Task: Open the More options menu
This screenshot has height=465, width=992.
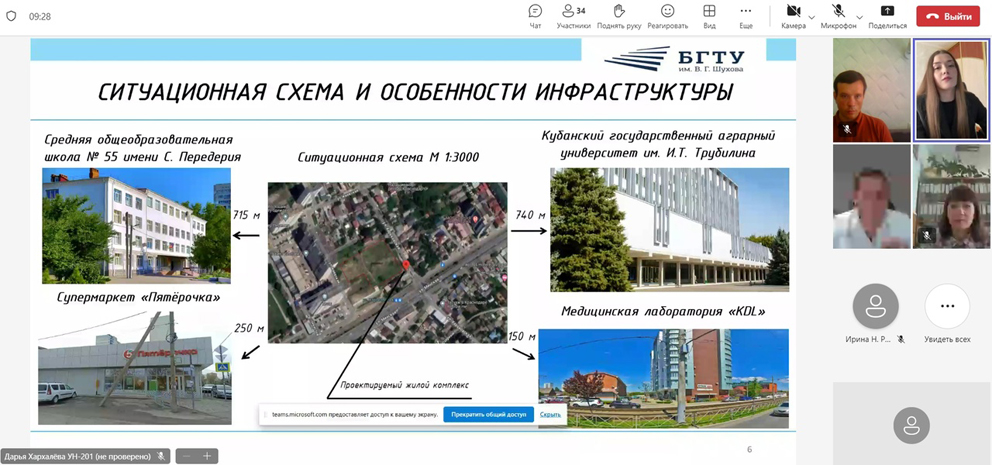Action: click(746, 16)
